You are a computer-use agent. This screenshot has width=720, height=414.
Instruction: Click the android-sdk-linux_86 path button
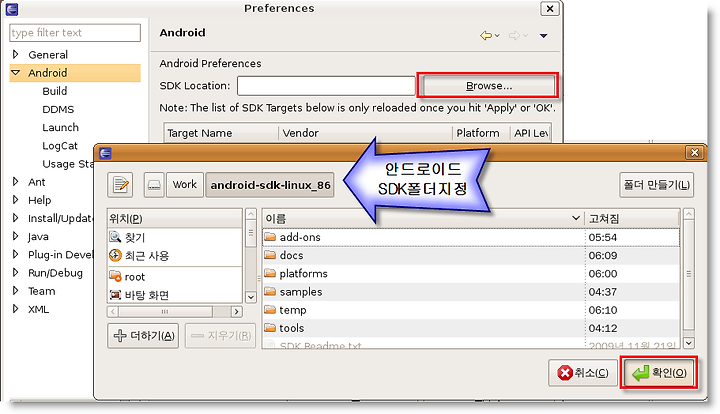pyautogui.click(x=270, y=185)
